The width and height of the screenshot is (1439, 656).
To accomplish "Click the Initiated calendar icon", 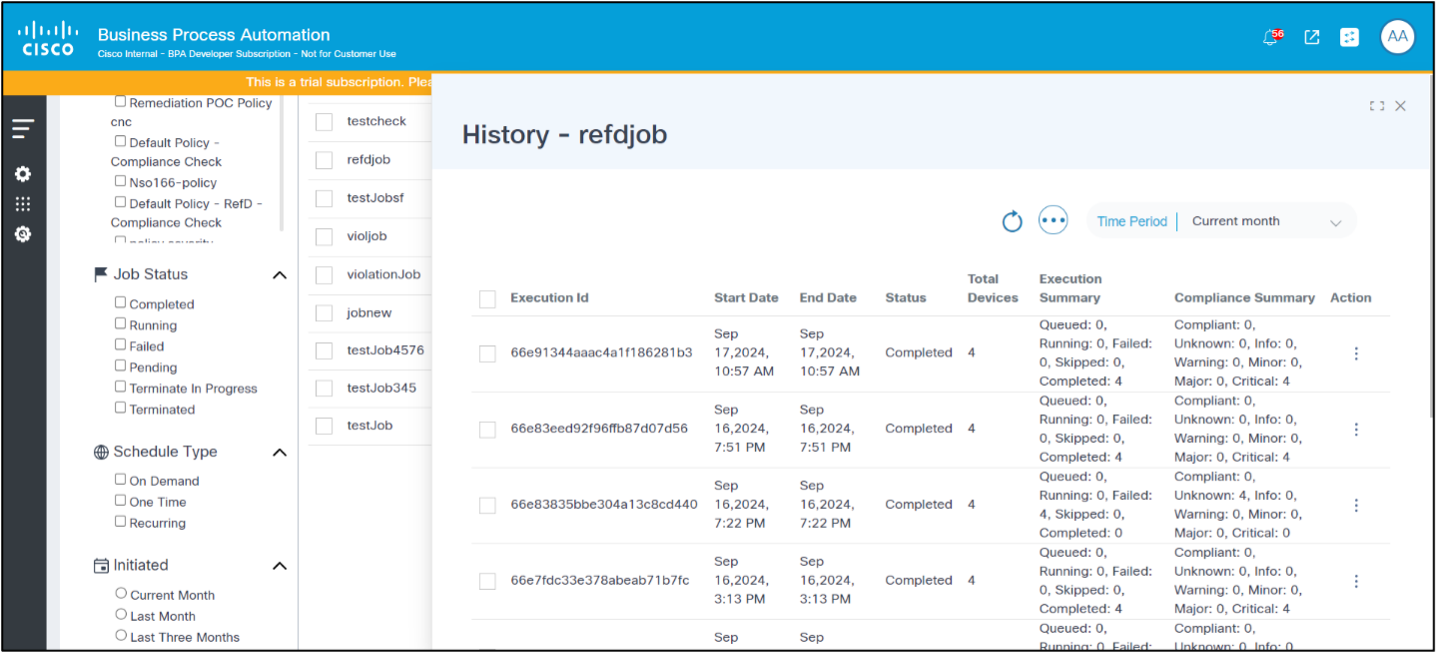I will 101,565.
